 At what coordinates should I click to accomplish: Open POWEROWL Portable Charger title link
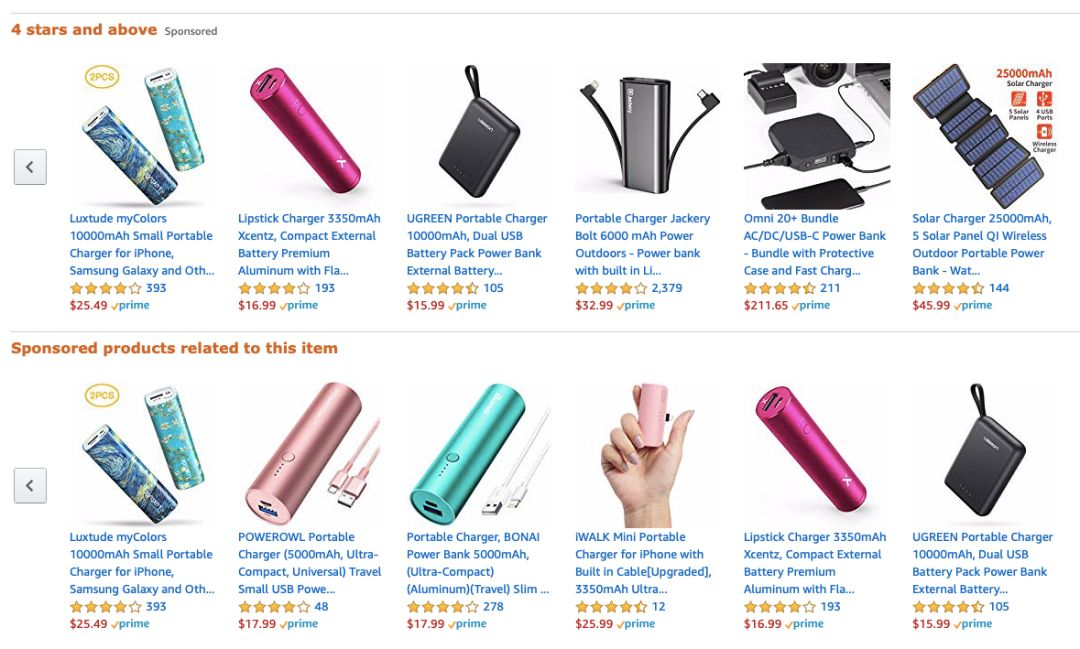[x=309, y=563]
